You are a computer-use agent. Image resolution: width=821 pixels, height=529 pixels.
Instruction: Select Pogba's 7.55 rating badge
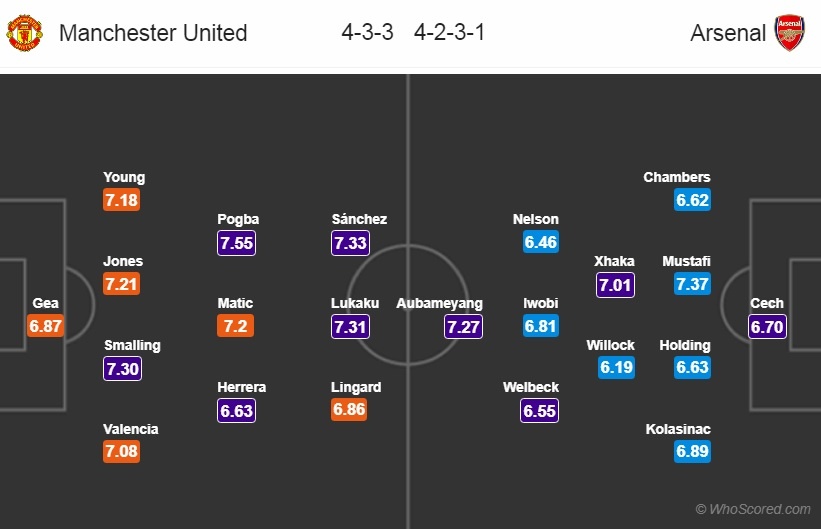point(236,242)
